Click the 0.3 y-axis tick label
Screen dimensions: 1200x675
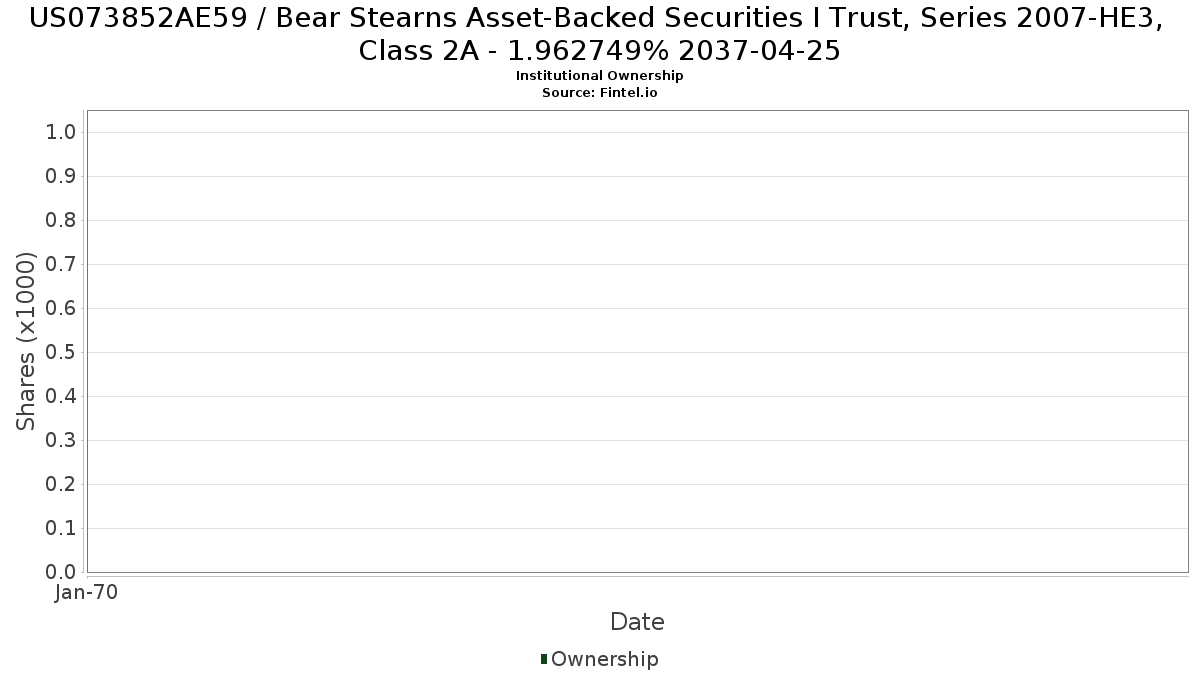(61, 440)
